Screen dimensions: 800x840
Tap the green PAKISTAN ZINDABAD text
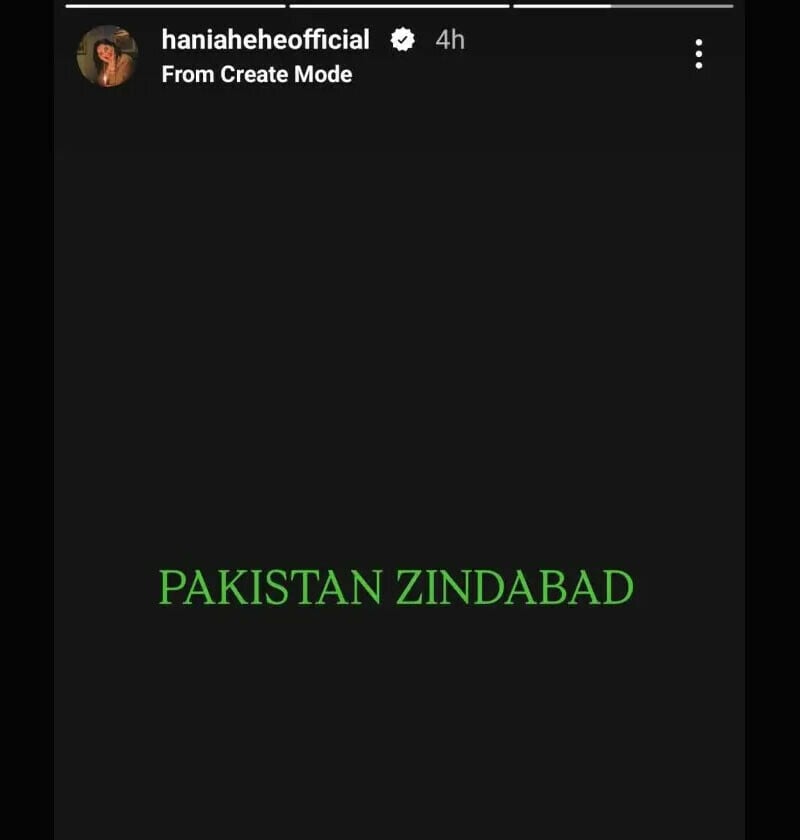tap(396, 588)
